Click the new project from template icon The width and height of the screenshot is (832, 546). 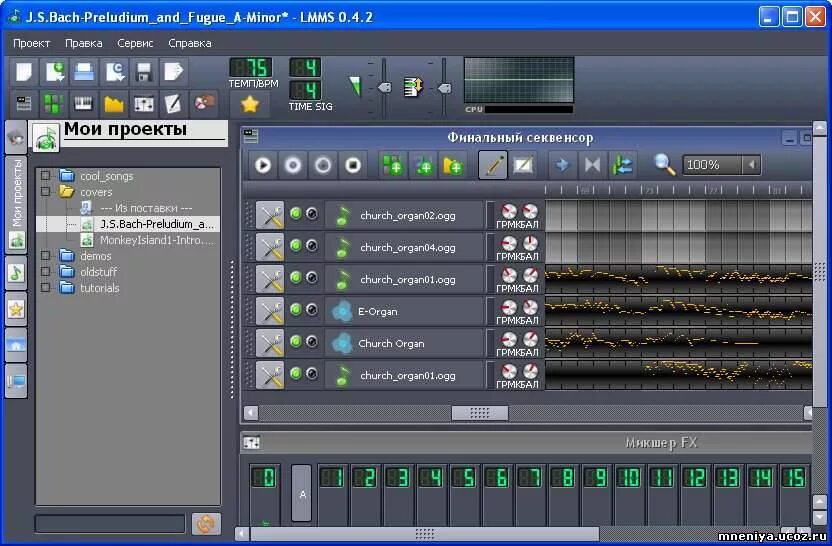54,72
